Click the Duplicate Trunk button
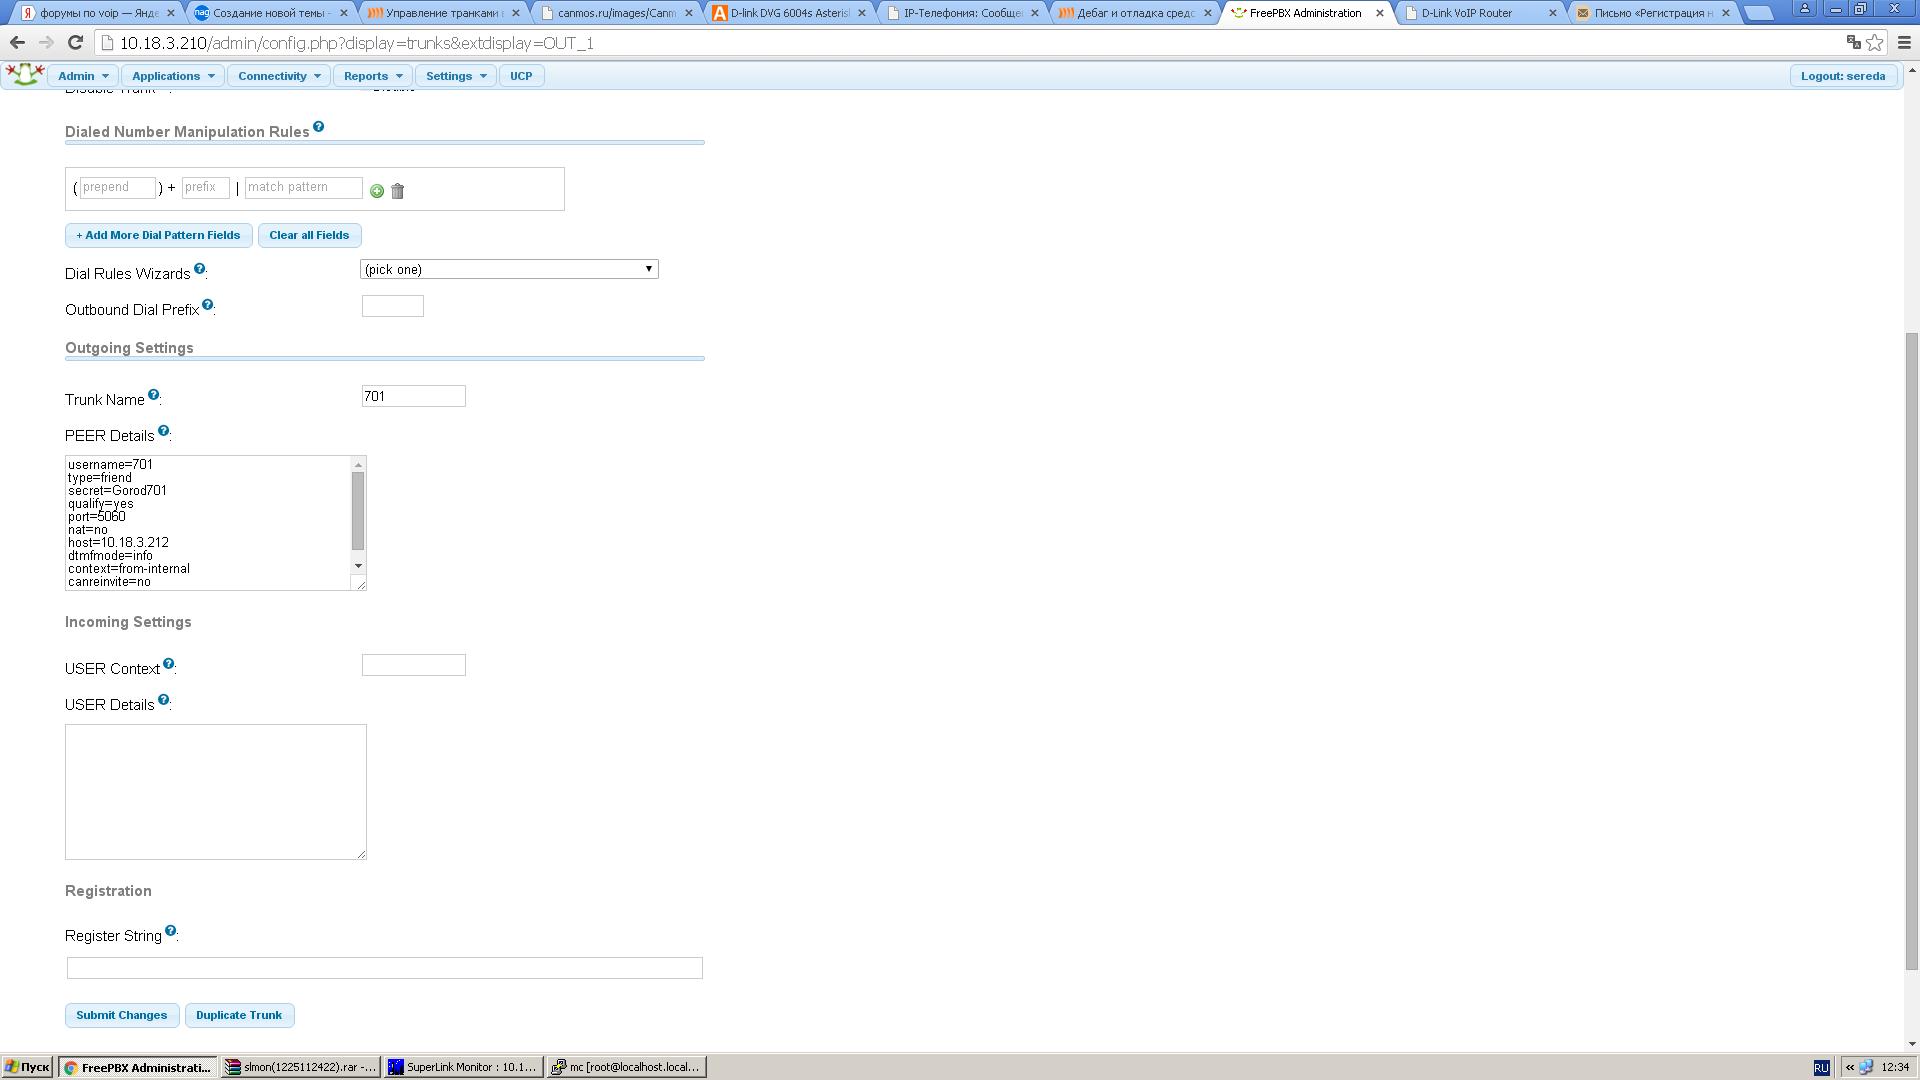The width and height of the screenshot is (1920, 1080). tap(239, 1015)
